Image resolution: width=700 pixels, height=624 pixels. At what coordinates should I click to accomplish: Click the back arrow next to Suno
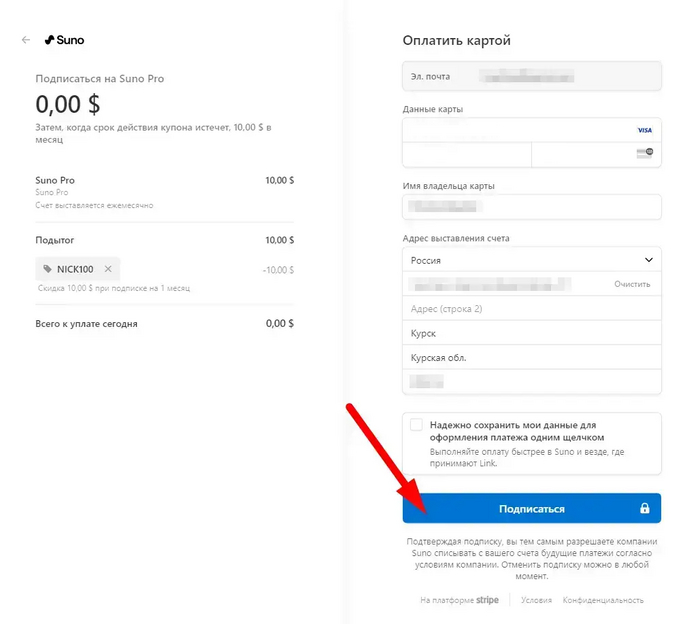click(25, 41)
